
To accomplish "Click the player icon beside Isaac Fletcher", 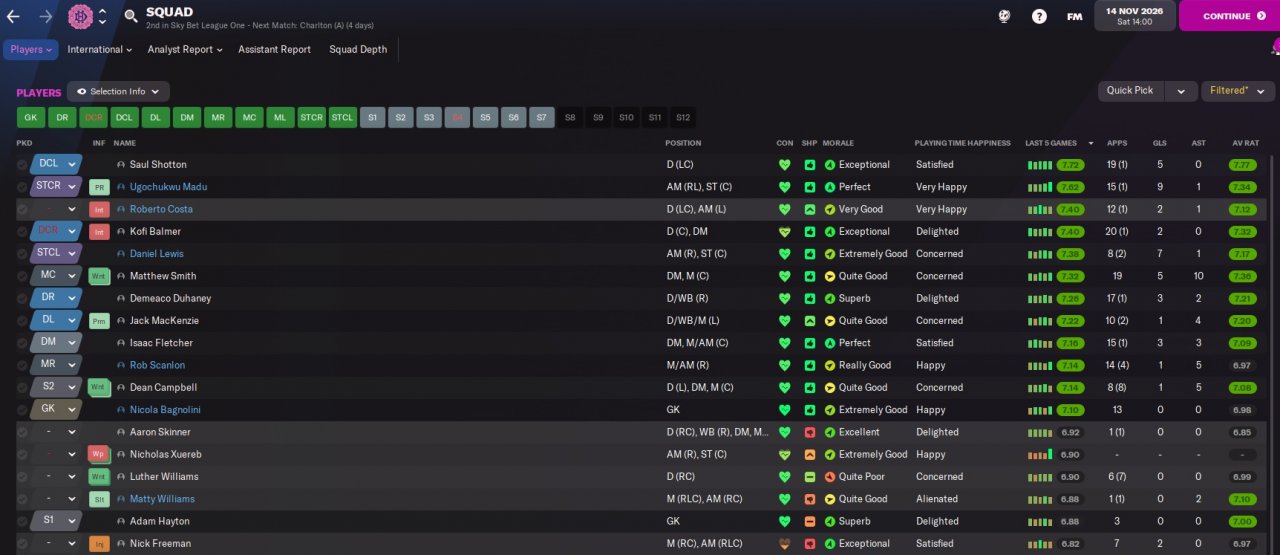I will coord(121,343).
